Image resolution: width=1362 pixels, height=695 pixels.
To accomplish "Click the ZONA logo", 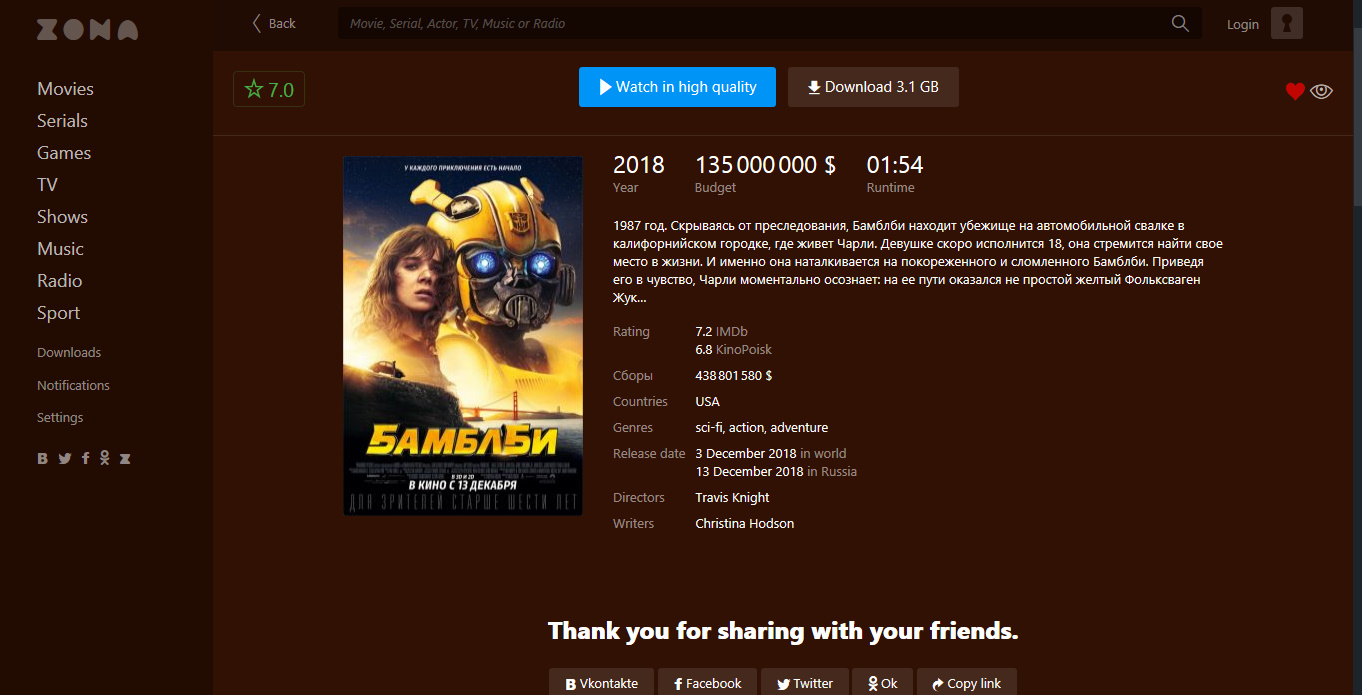I will [87, 29].
